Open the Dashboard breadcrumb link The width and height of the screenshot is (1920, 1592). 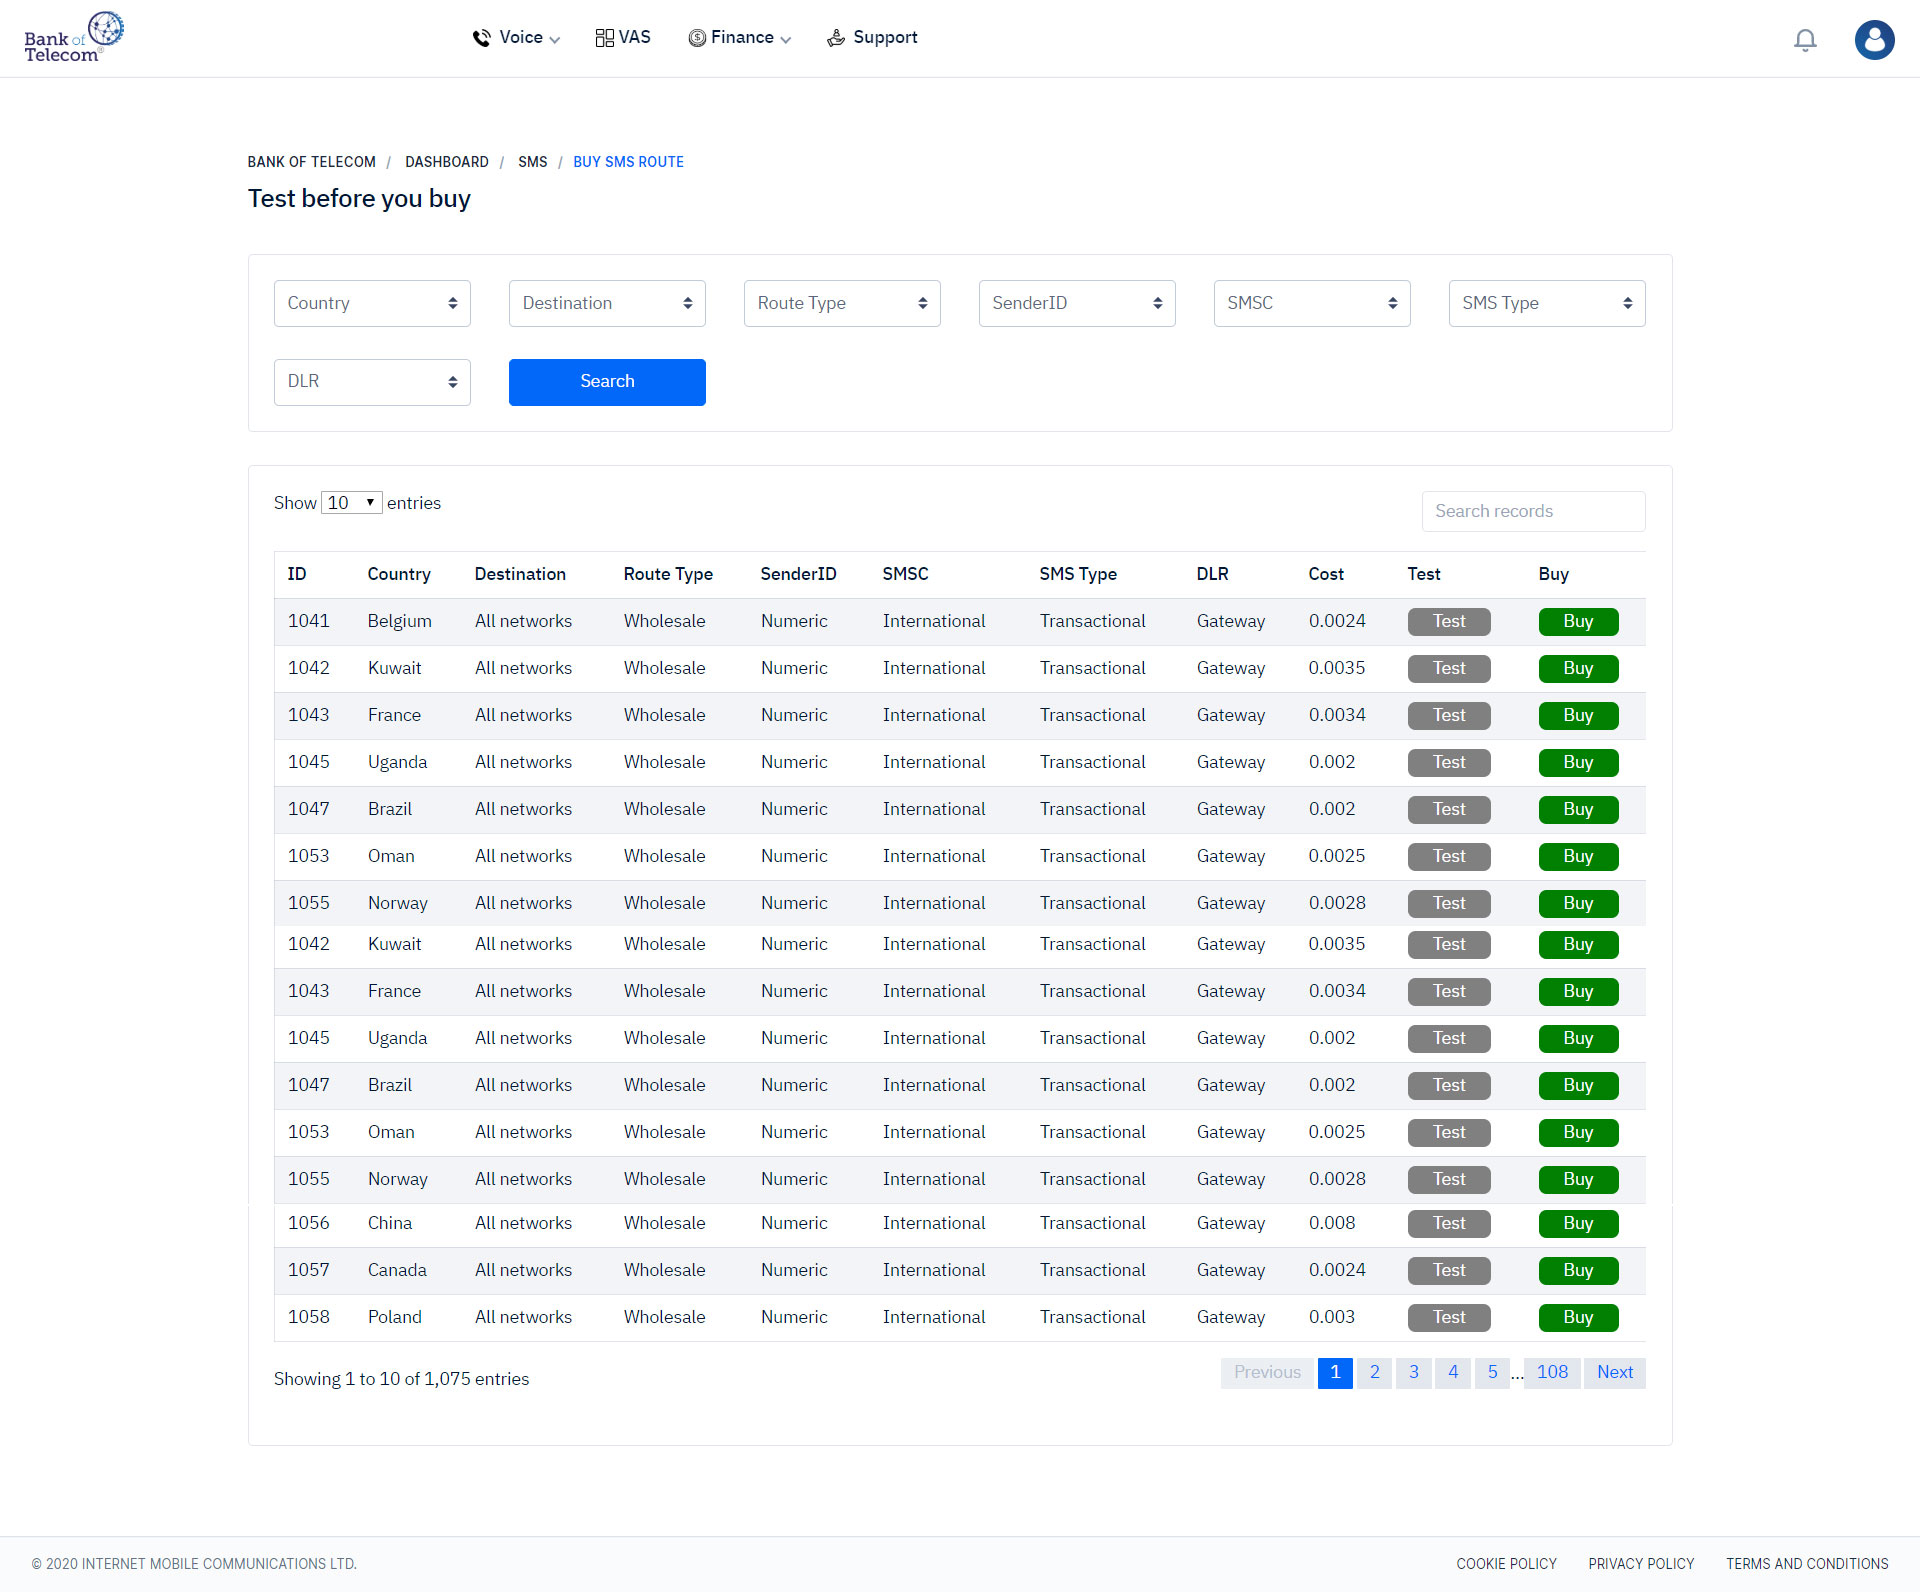point(447,162)
